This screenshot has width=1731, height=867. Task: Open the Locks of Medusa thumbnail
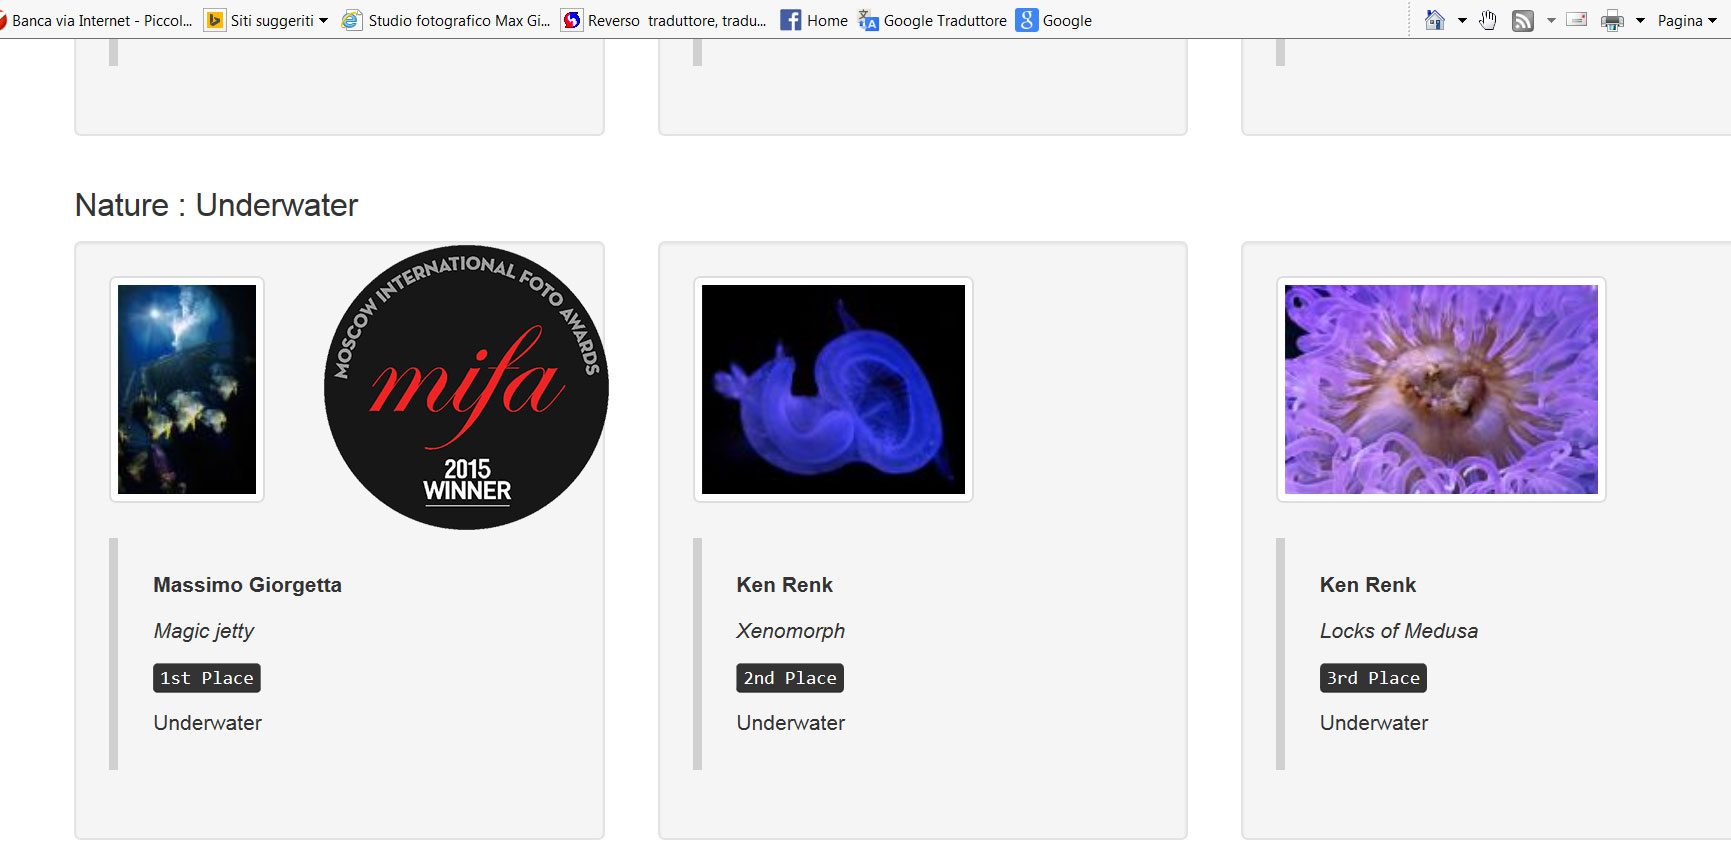[1441, 389]
